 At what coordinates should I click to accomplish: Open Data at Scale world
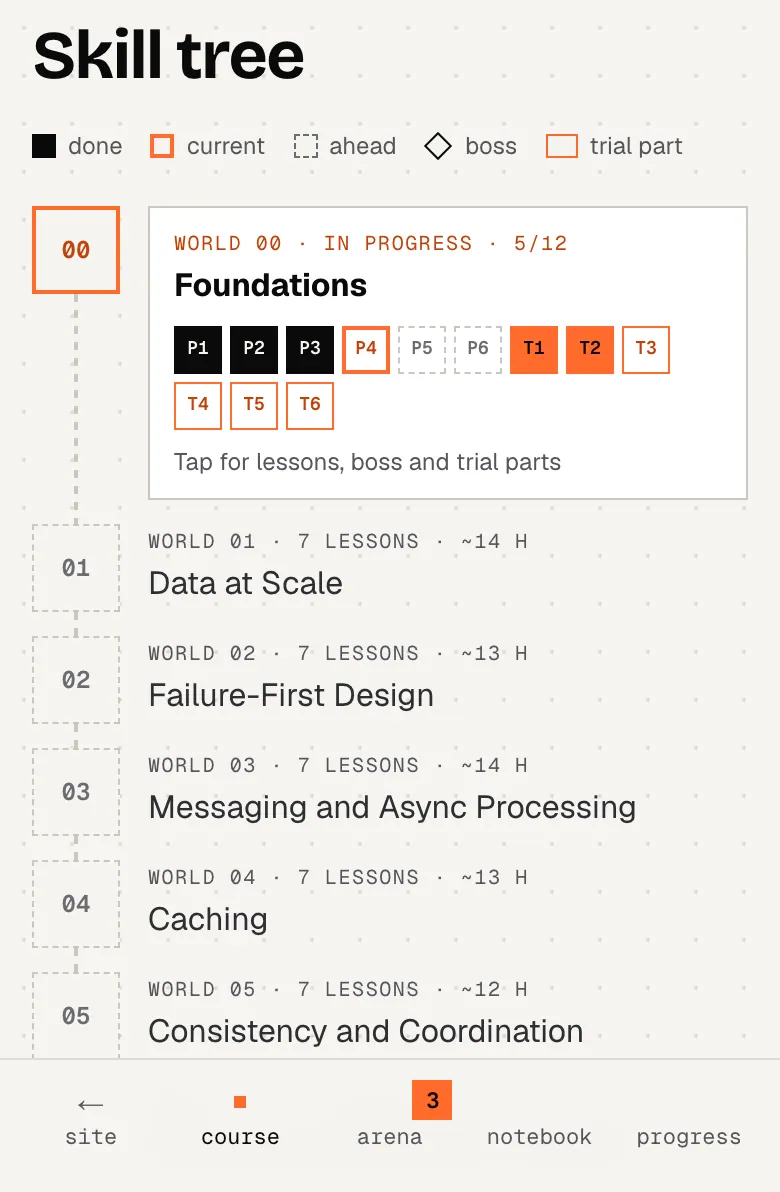click(x=246, y=584)
